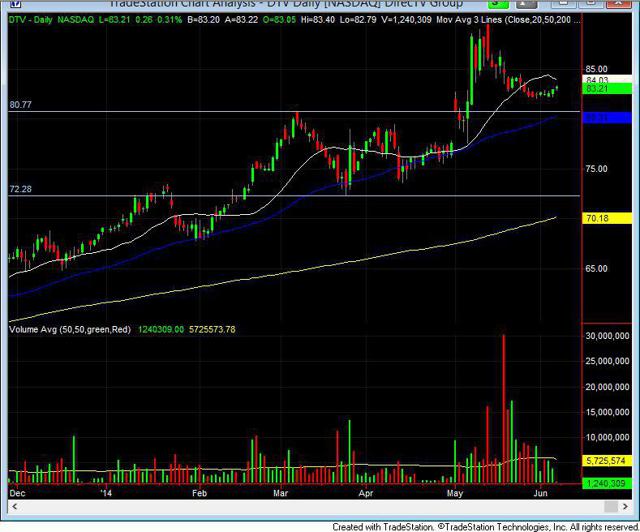640x532 pixels.
Task: Click the 65.00 price axis label
Action: point(596,269)
